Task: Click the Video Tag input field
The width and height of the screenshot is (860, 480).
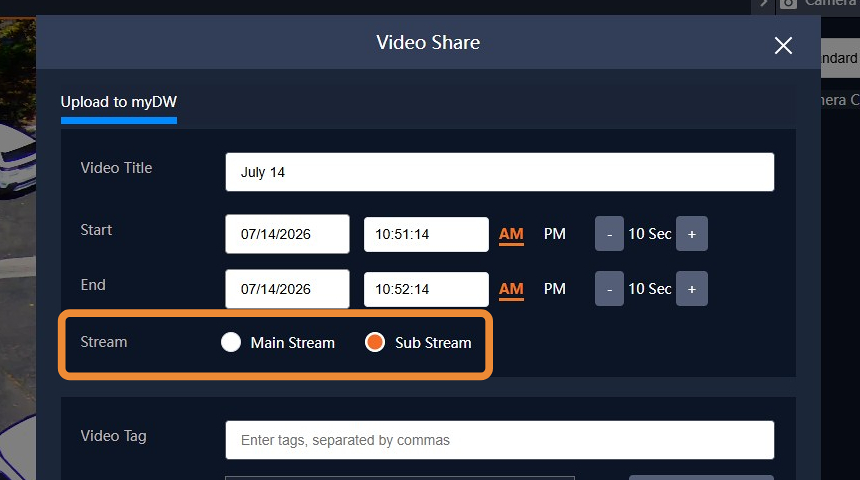Action: coord(500,440)
